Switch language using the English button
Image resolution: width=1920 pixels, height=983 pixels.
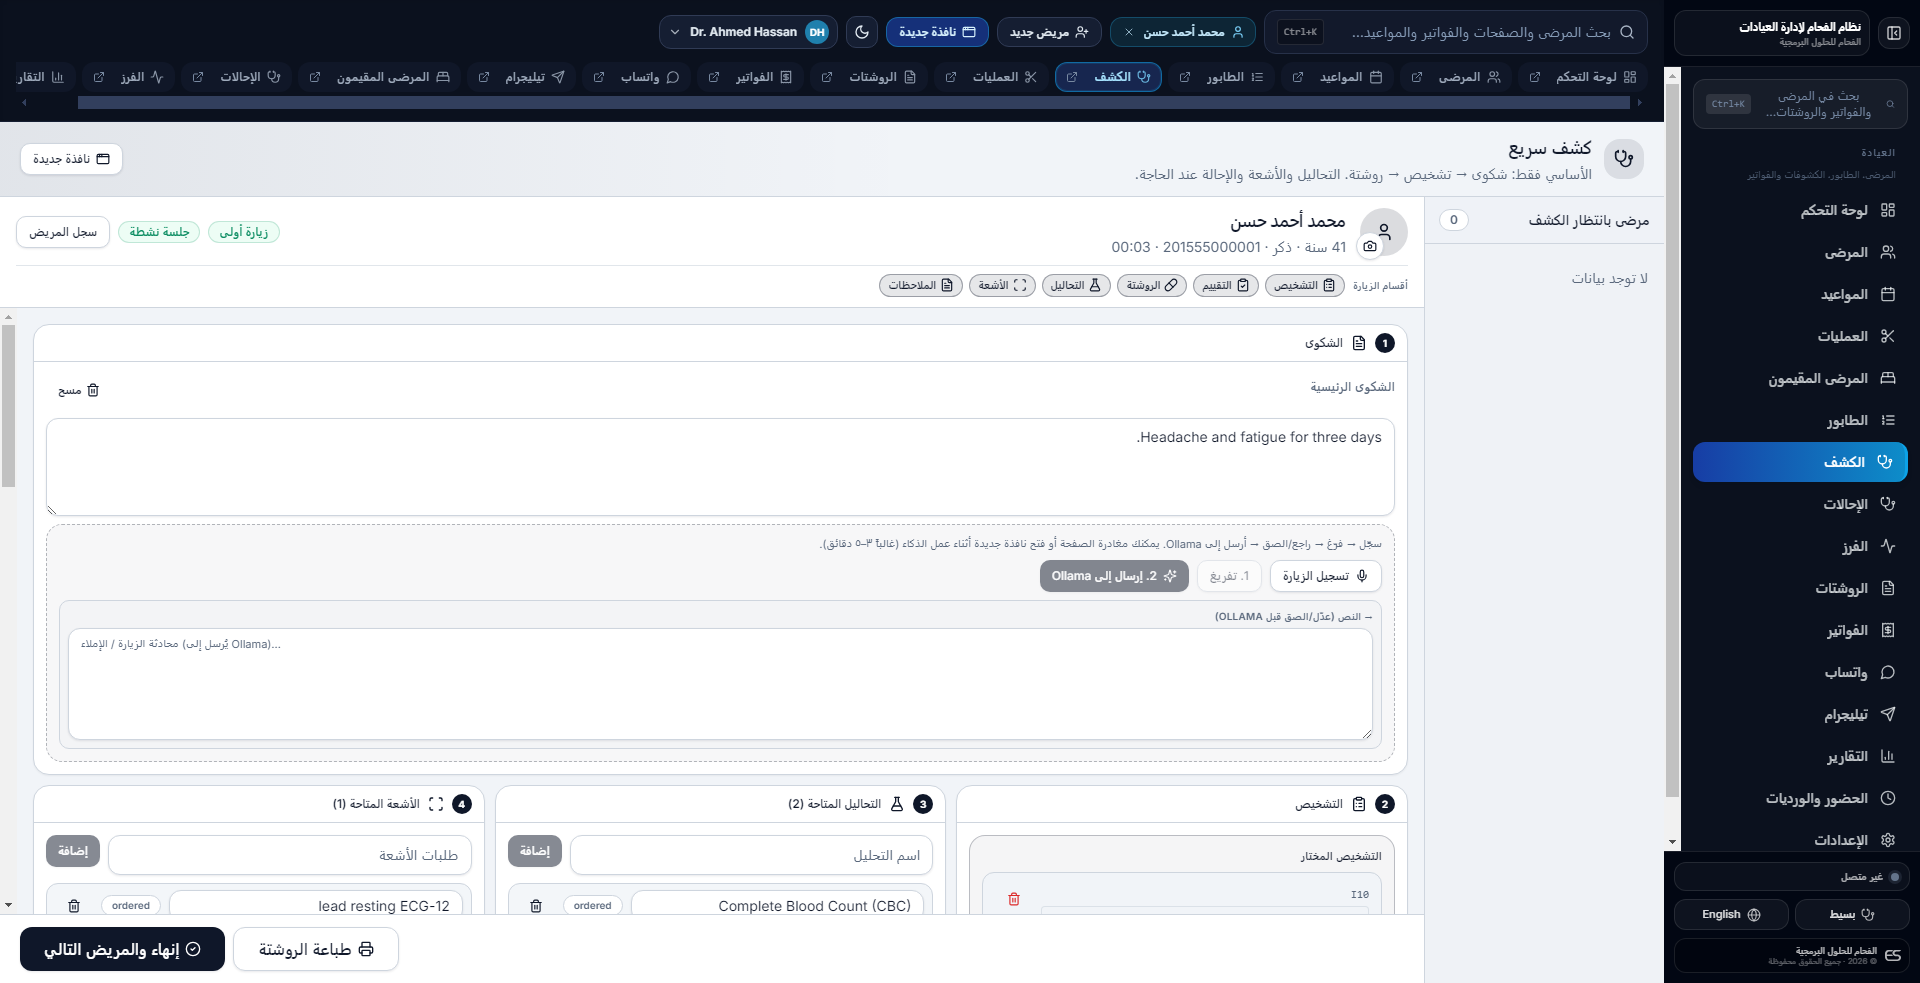pyautogui.click(x=1731, y=914)
